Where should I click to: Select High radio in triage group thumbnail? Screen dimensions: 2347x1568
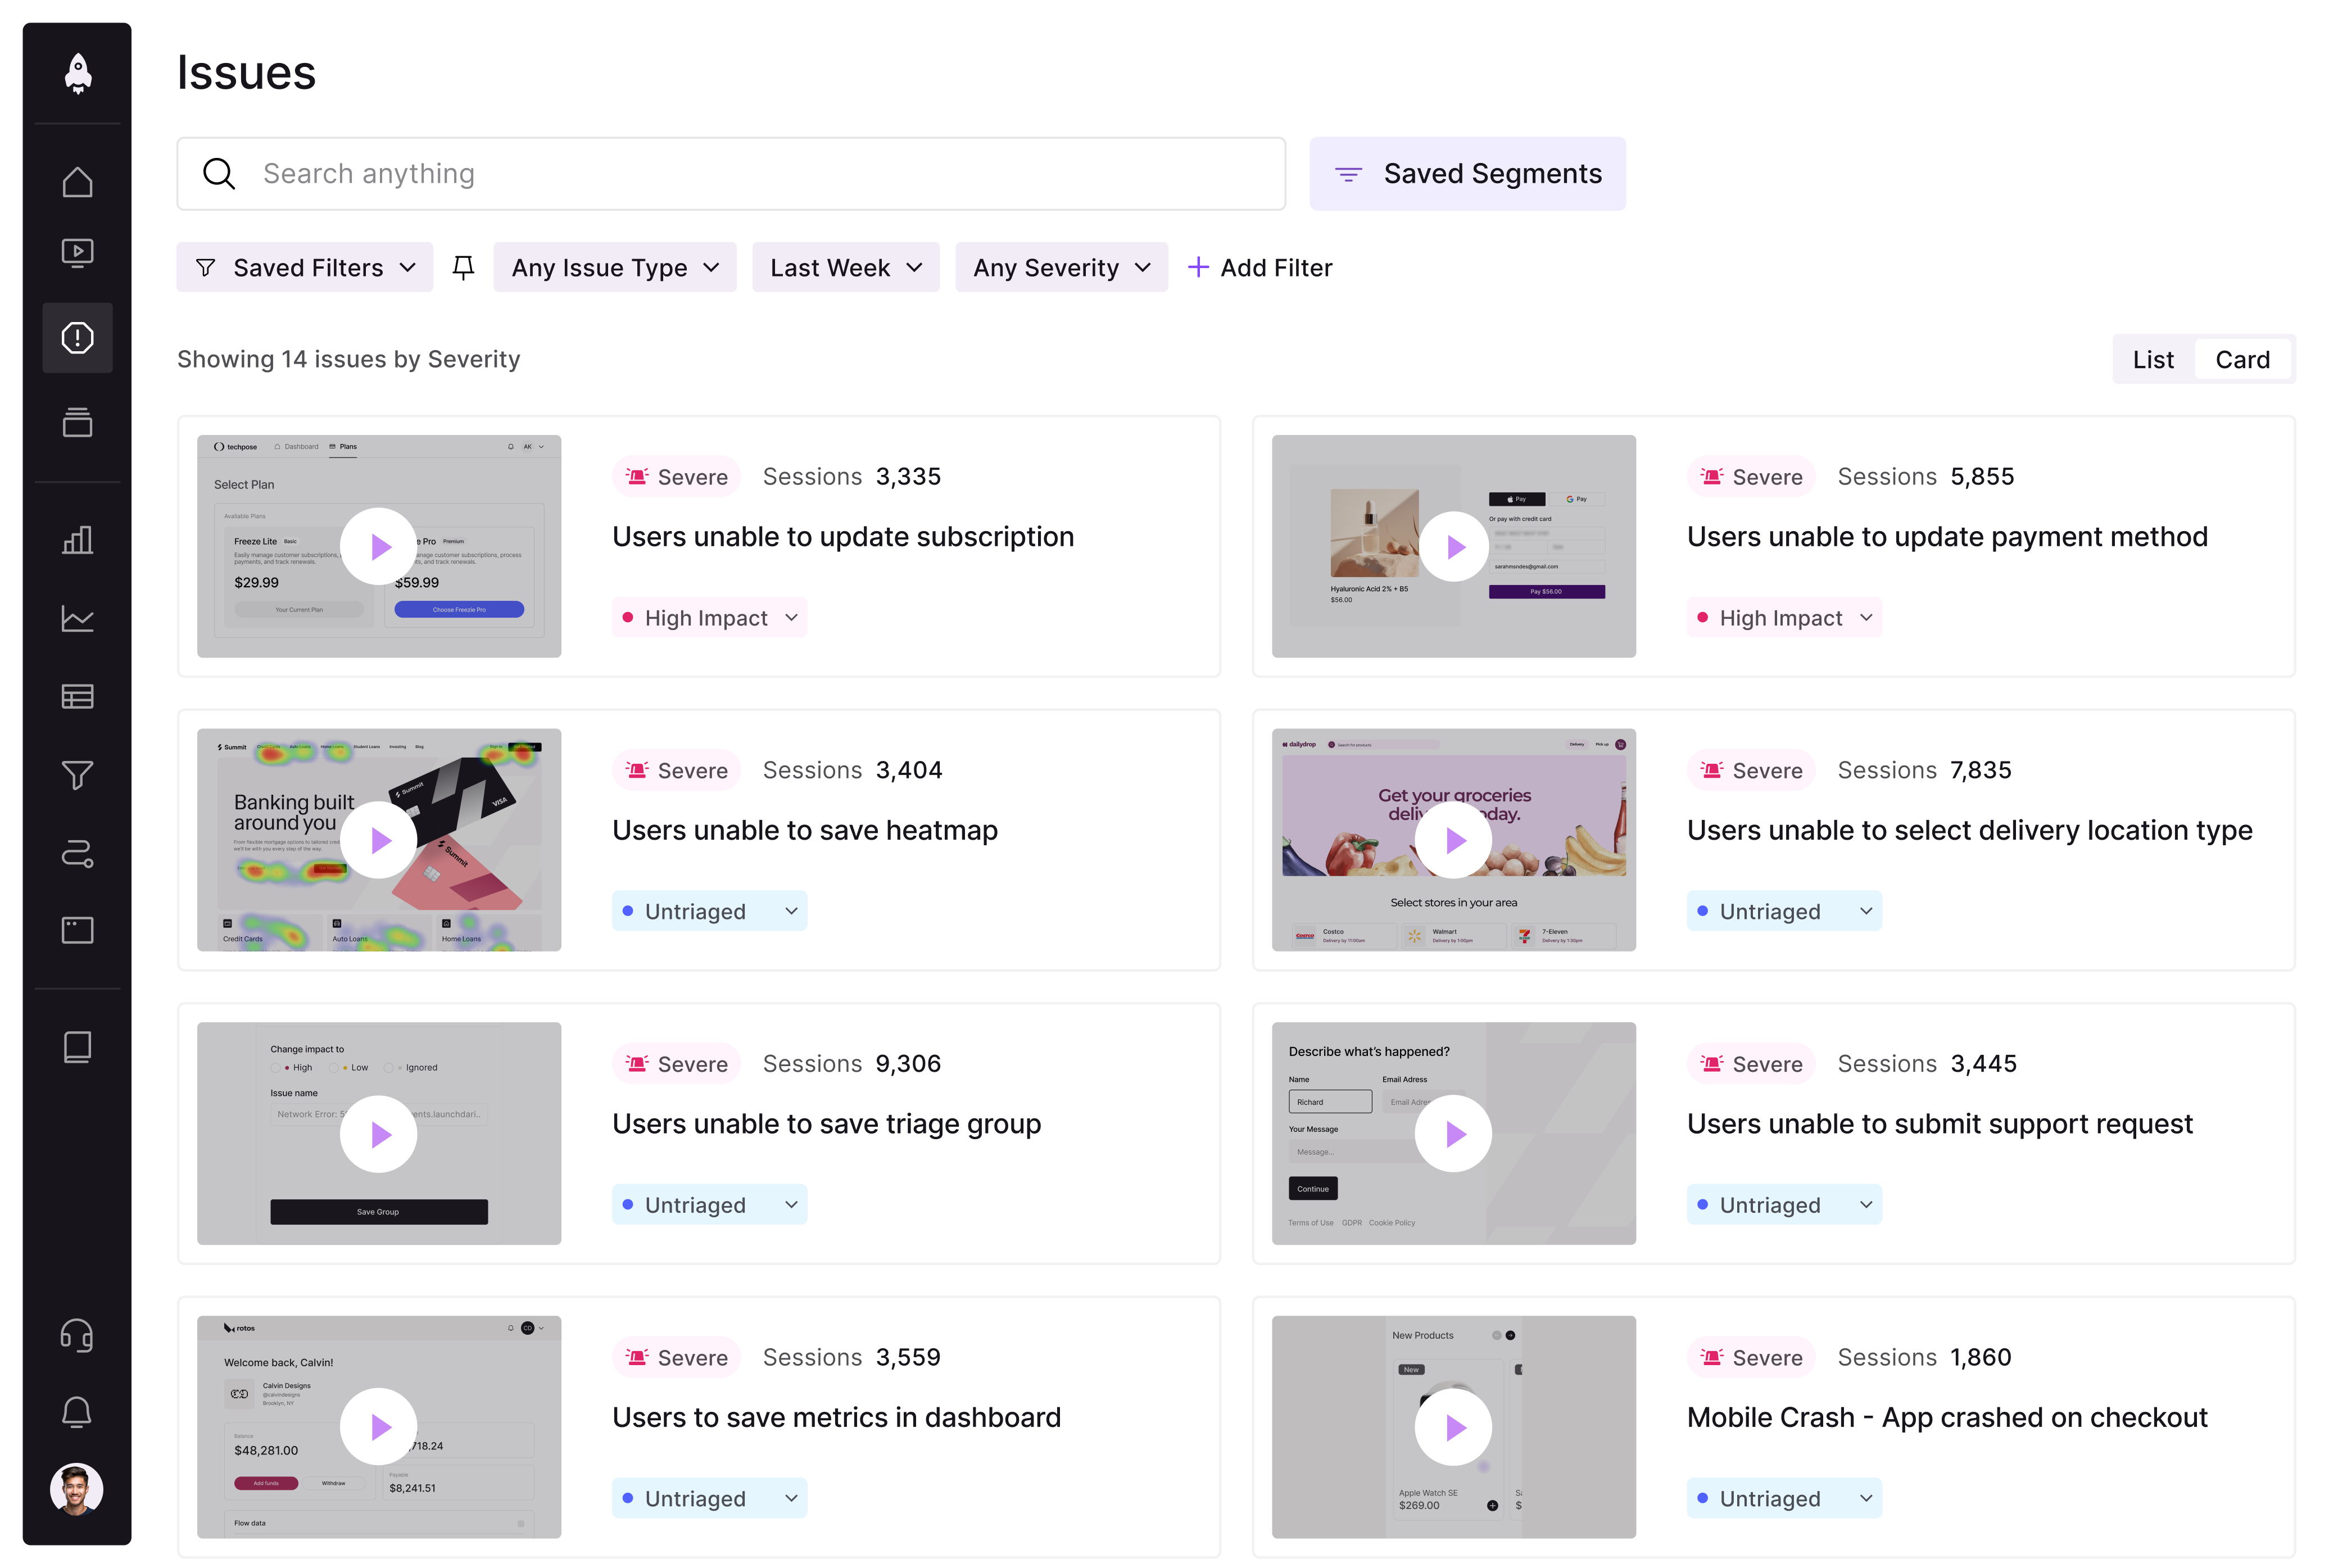[276, 1068]
